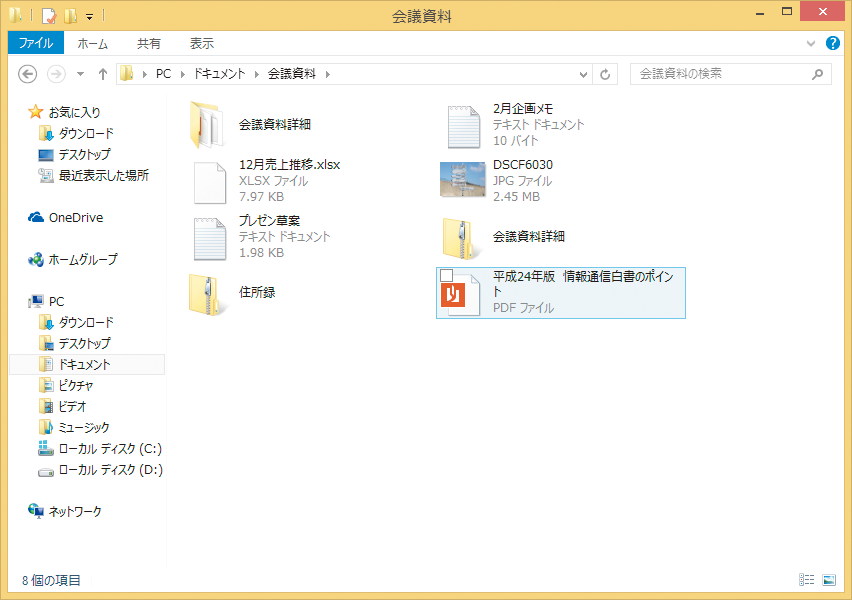Expand the arrow after ドキュメント in breadcrumb
The width and height of the screenshot is (852, 600).
tap(257, 74)
